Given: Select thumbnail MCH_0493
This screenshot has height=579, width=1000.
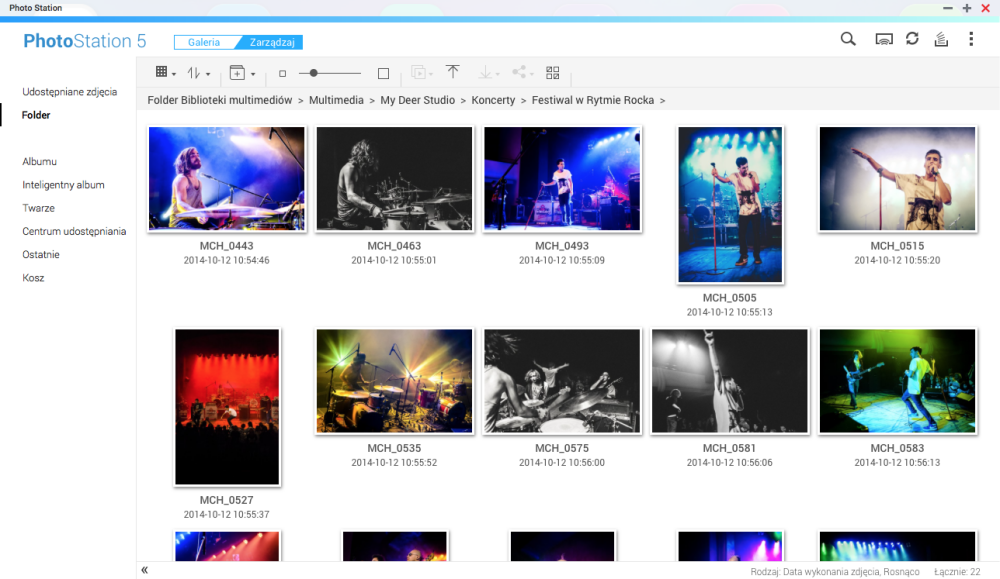Looking at the screenshot, I should 562,179.
